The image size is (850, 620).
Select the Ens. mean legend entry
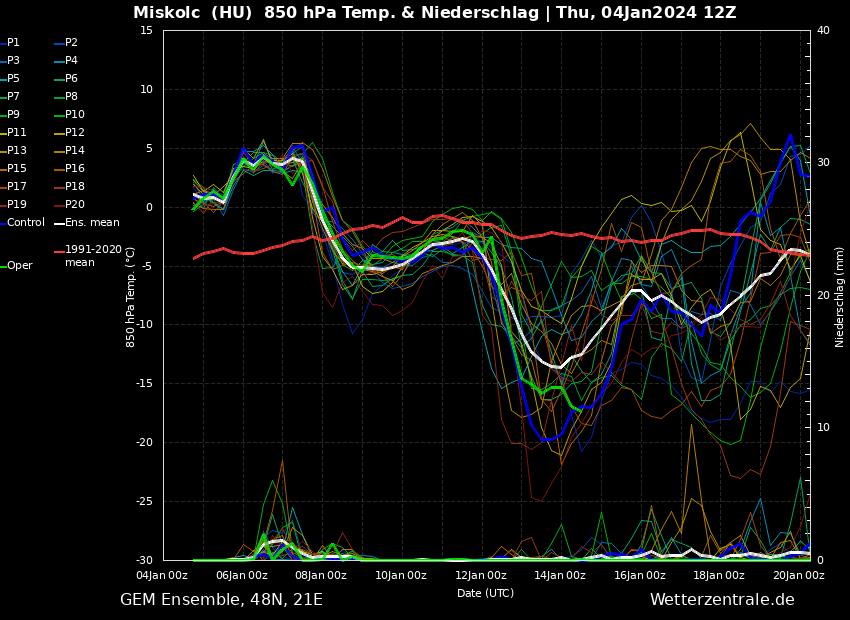coord(92,223)
